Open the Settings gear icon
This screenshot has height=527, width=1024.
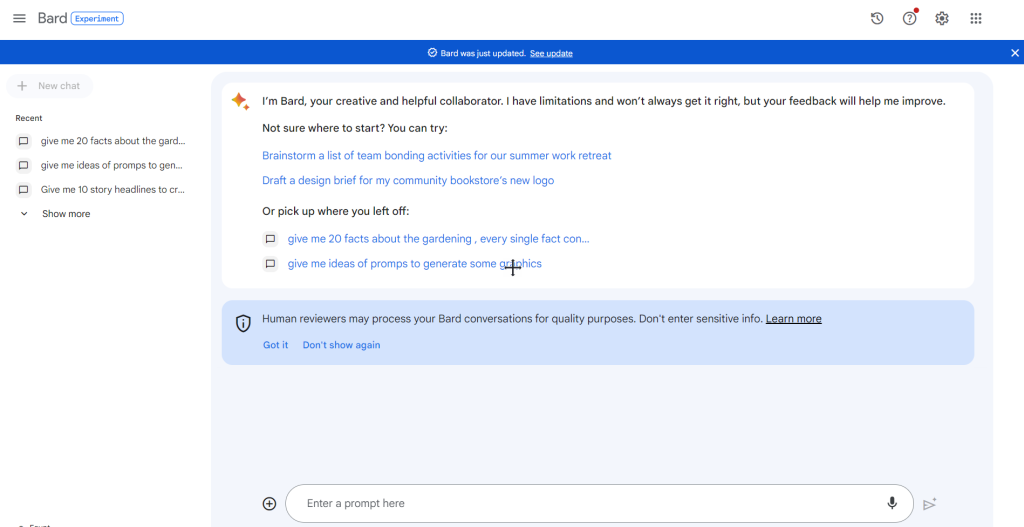pyautogui.click(x=942, y=18)
